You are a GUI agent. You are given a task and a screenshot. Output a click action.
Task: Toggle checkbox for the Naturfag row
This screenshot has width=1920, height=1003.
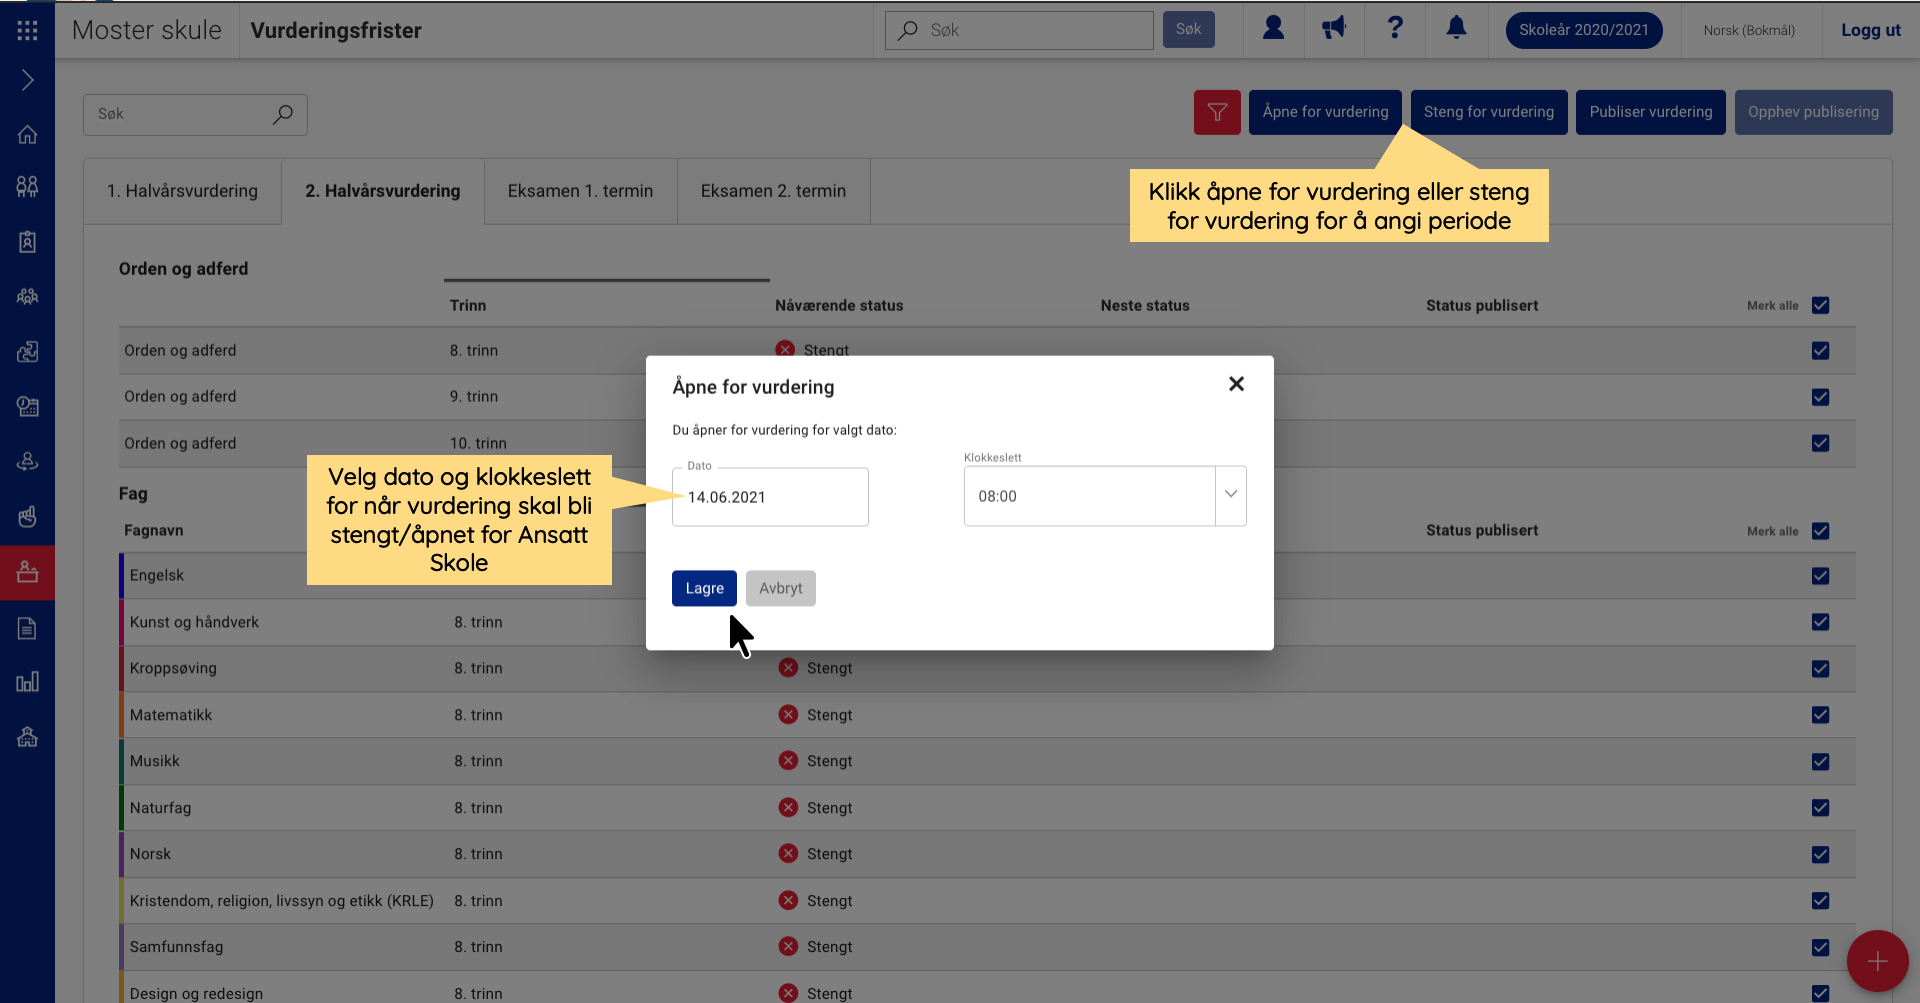(1820, 808)
